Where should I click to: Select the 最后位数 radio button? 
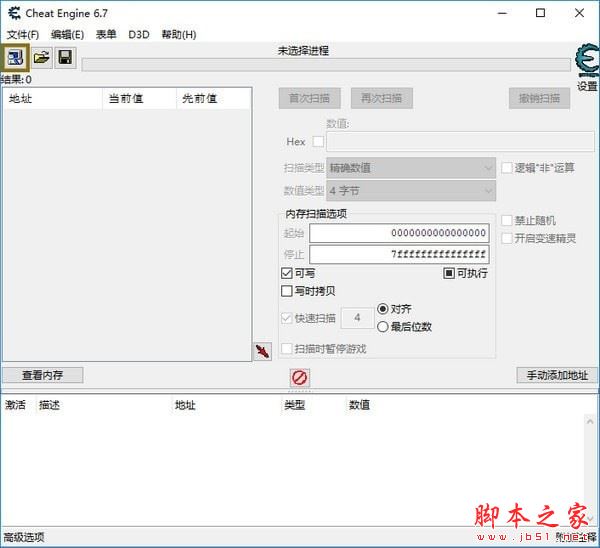click(x=383, y=327)
